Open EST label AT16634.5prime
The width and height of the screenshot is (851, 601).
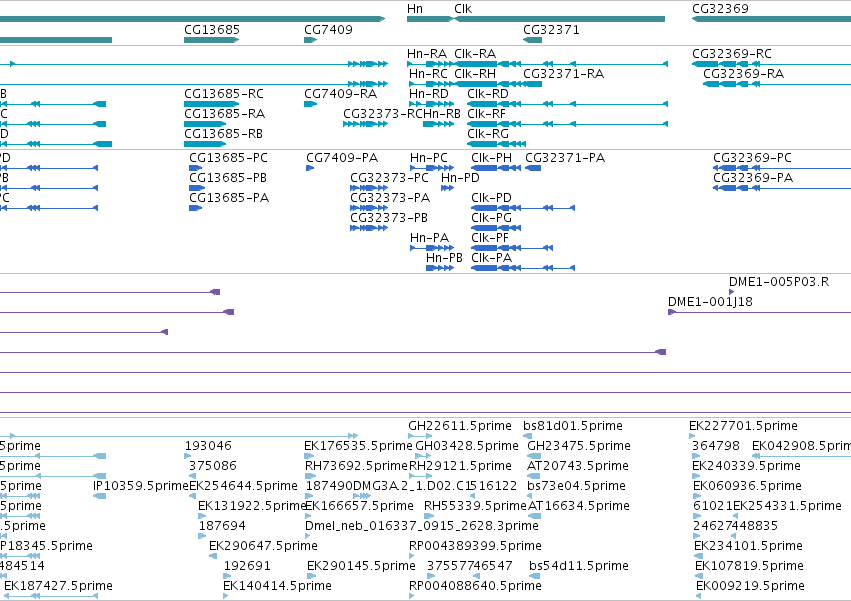[579, 507]
